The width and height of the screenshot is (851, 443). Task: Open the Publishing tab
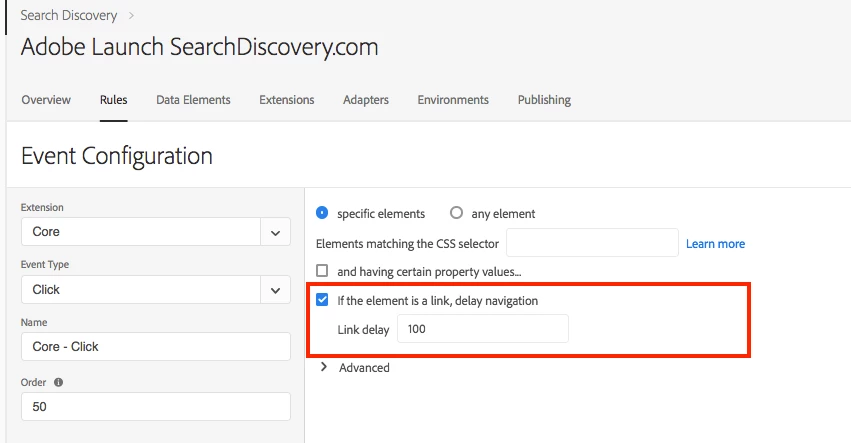tap(544, 100)
